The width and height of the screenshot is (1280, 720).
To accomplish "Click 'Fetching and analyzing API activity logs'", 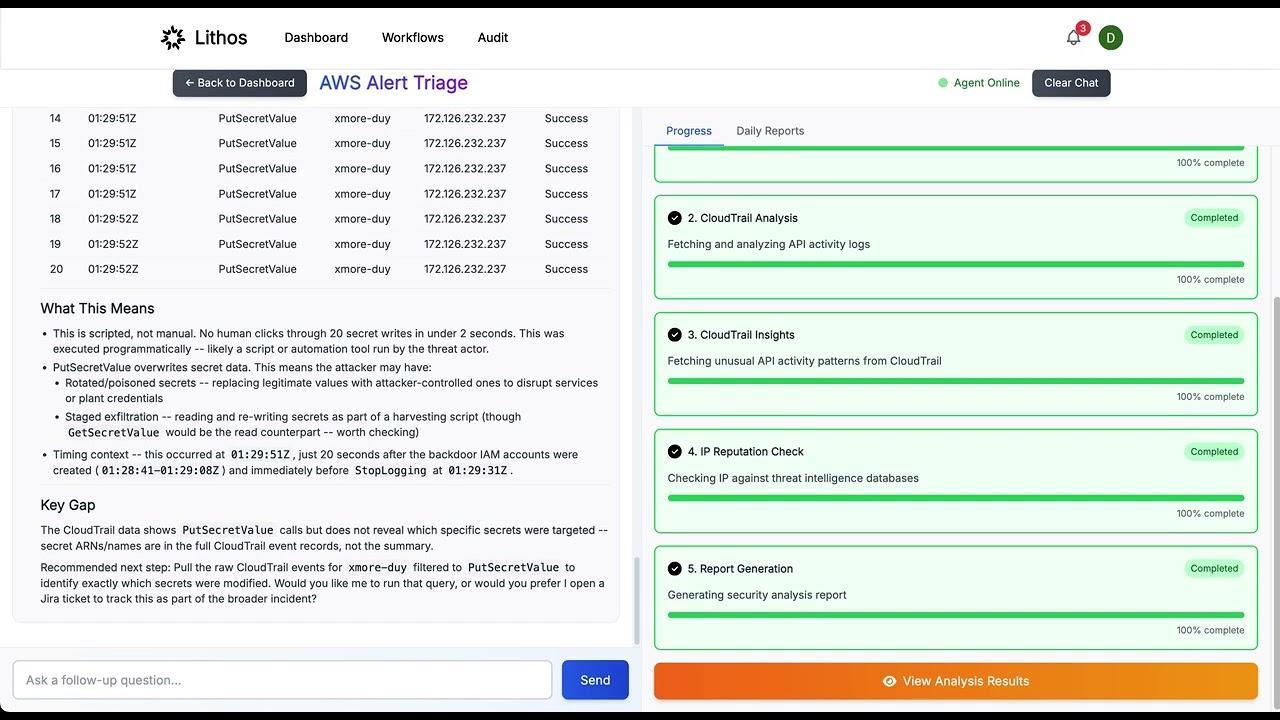I will [769, 244].
